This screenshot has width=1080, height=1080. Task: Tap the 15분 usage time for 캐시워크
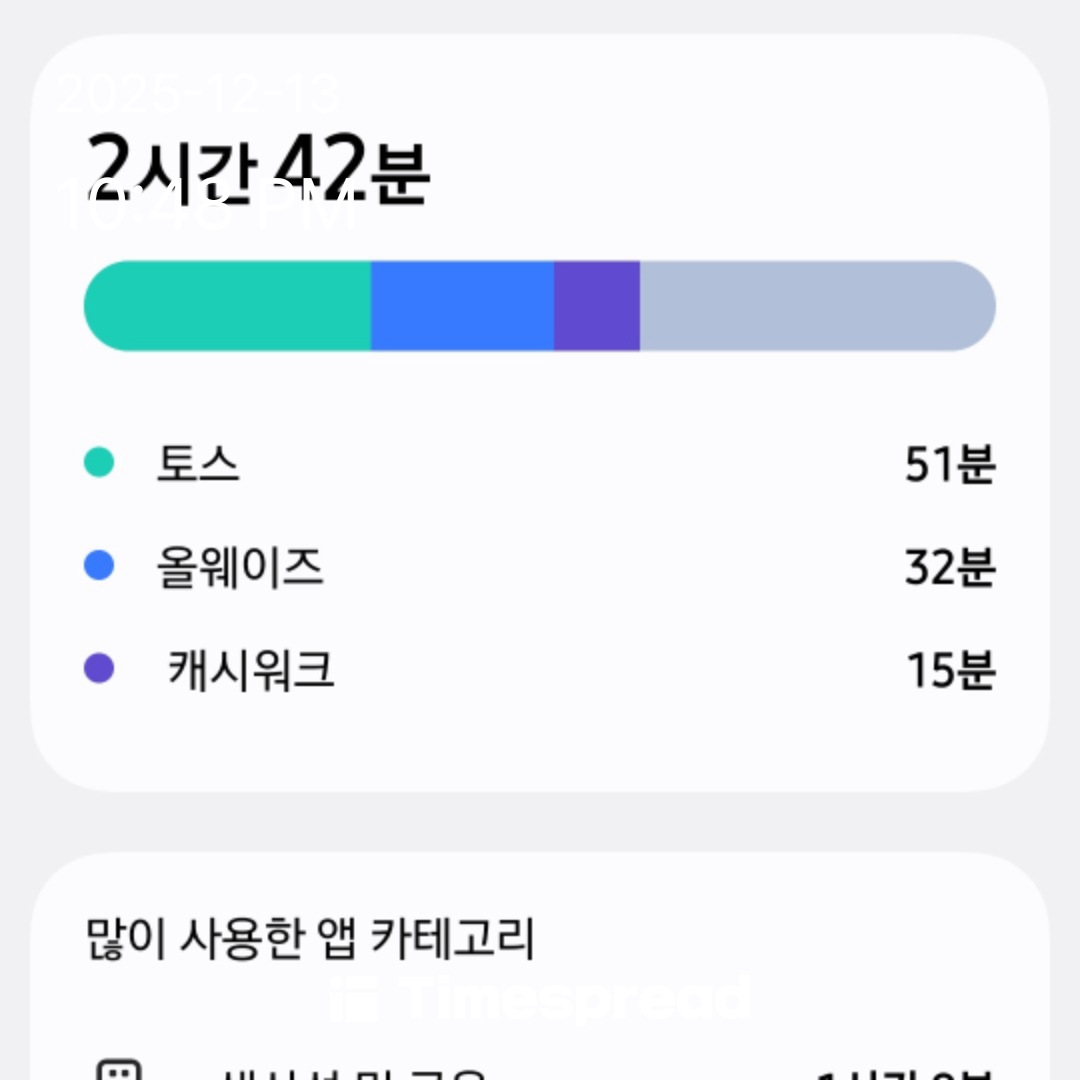pos(950,669)
